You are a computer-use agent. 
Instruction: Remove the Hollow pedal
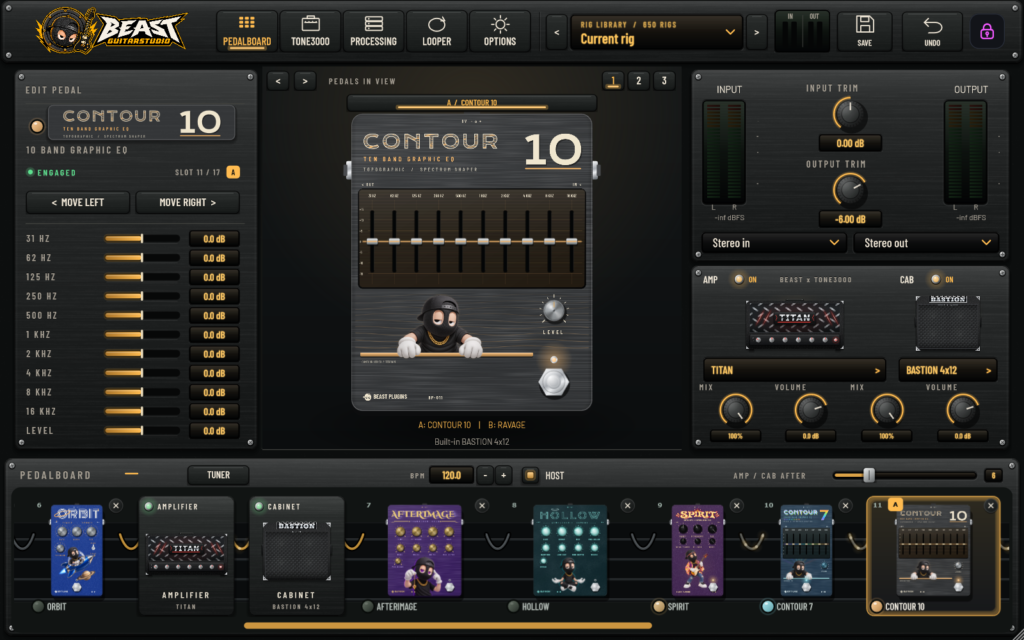[628, 505]
